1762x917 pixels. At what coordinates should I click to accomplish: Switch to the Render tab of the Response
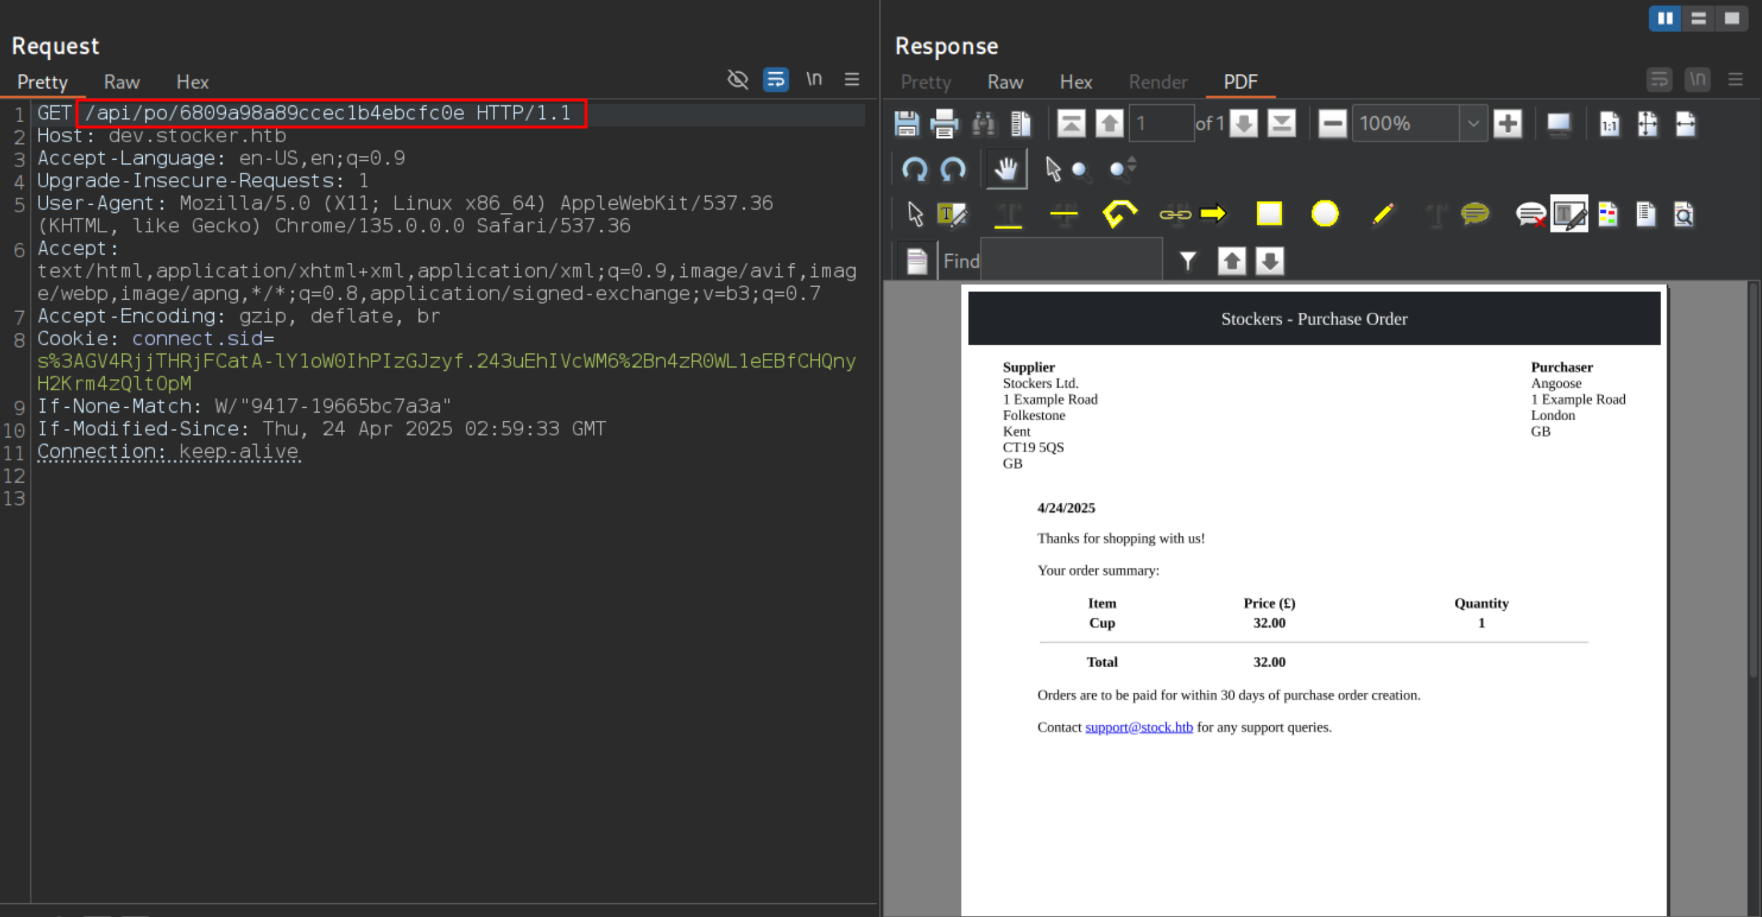pos(1158,82)
